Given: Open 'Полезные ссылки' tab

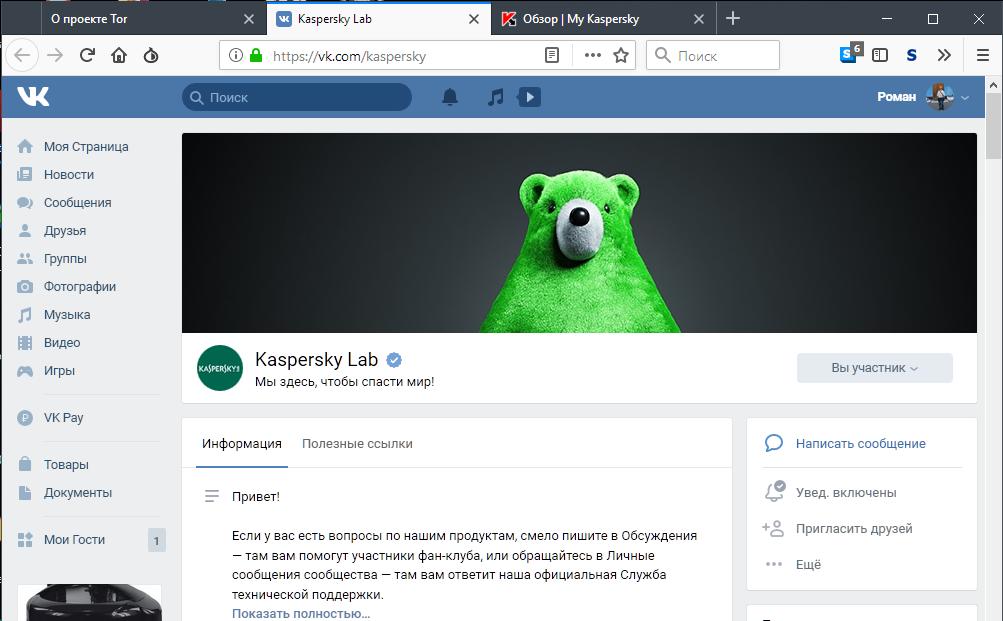Looking at the screenshot, I should click(357, 443).
